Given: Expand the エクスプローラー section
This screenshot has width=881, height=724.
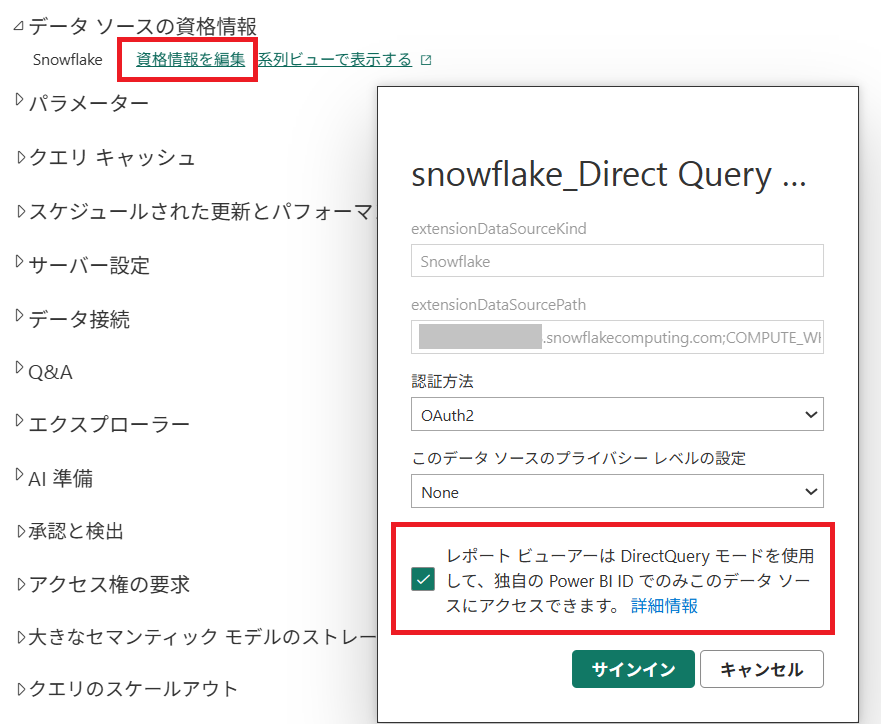Looking at the screenshot, I should click(x=20, y=421).
